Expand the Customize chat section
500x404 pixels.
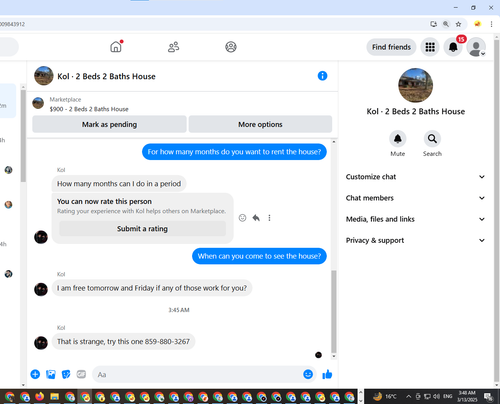[x=415, y=177]
